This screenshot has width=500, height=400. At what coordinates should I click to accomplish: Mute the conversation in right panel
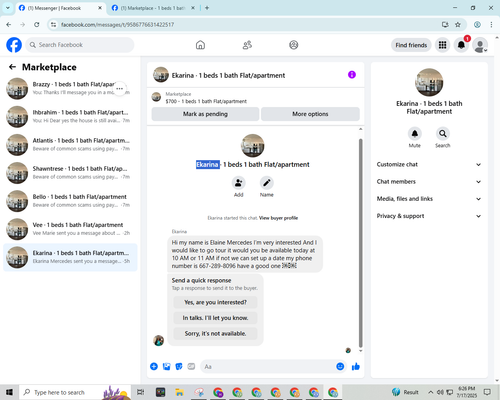point(415,134)
